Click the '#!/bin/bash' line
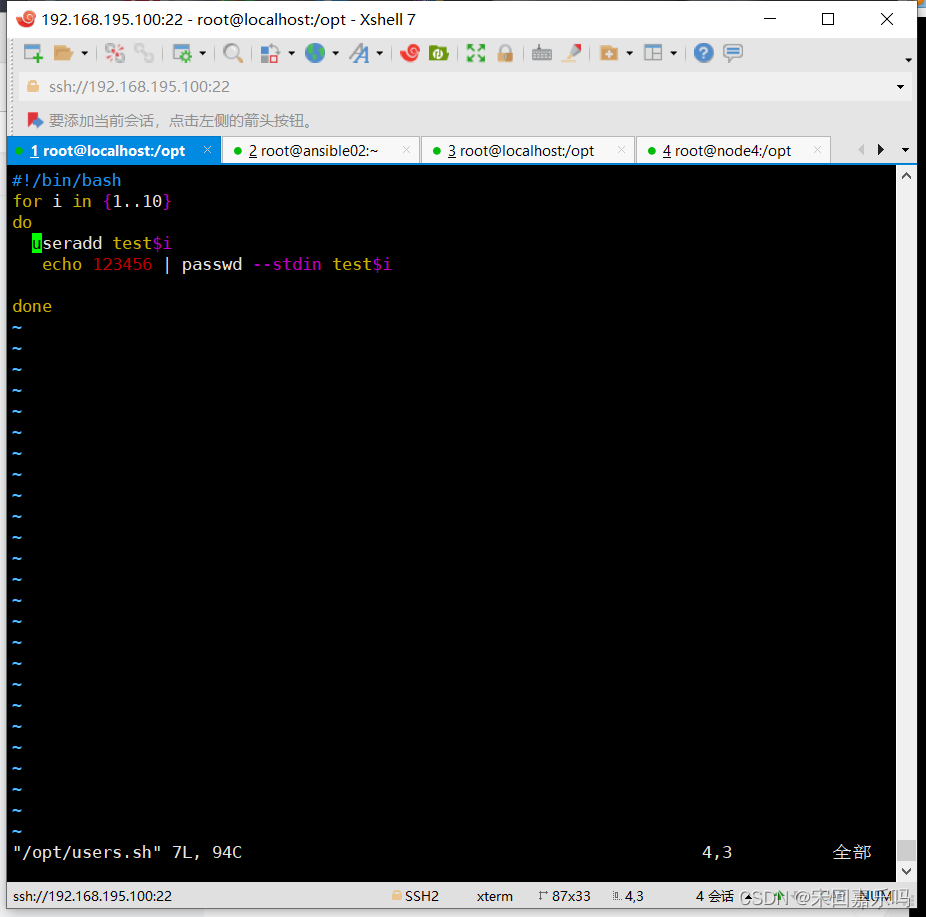The height and width of the screenshot is (917, 926). pos(67,180)
